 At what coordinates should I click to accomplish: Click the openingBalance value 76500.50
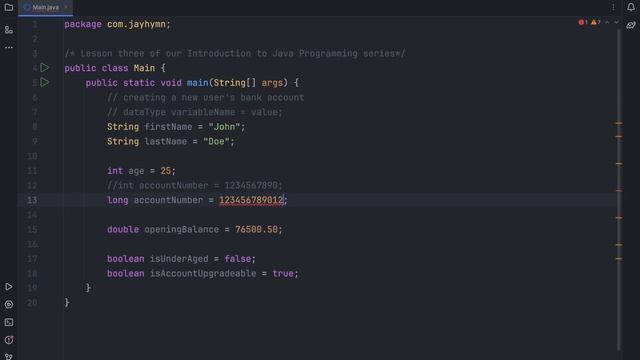256,229
